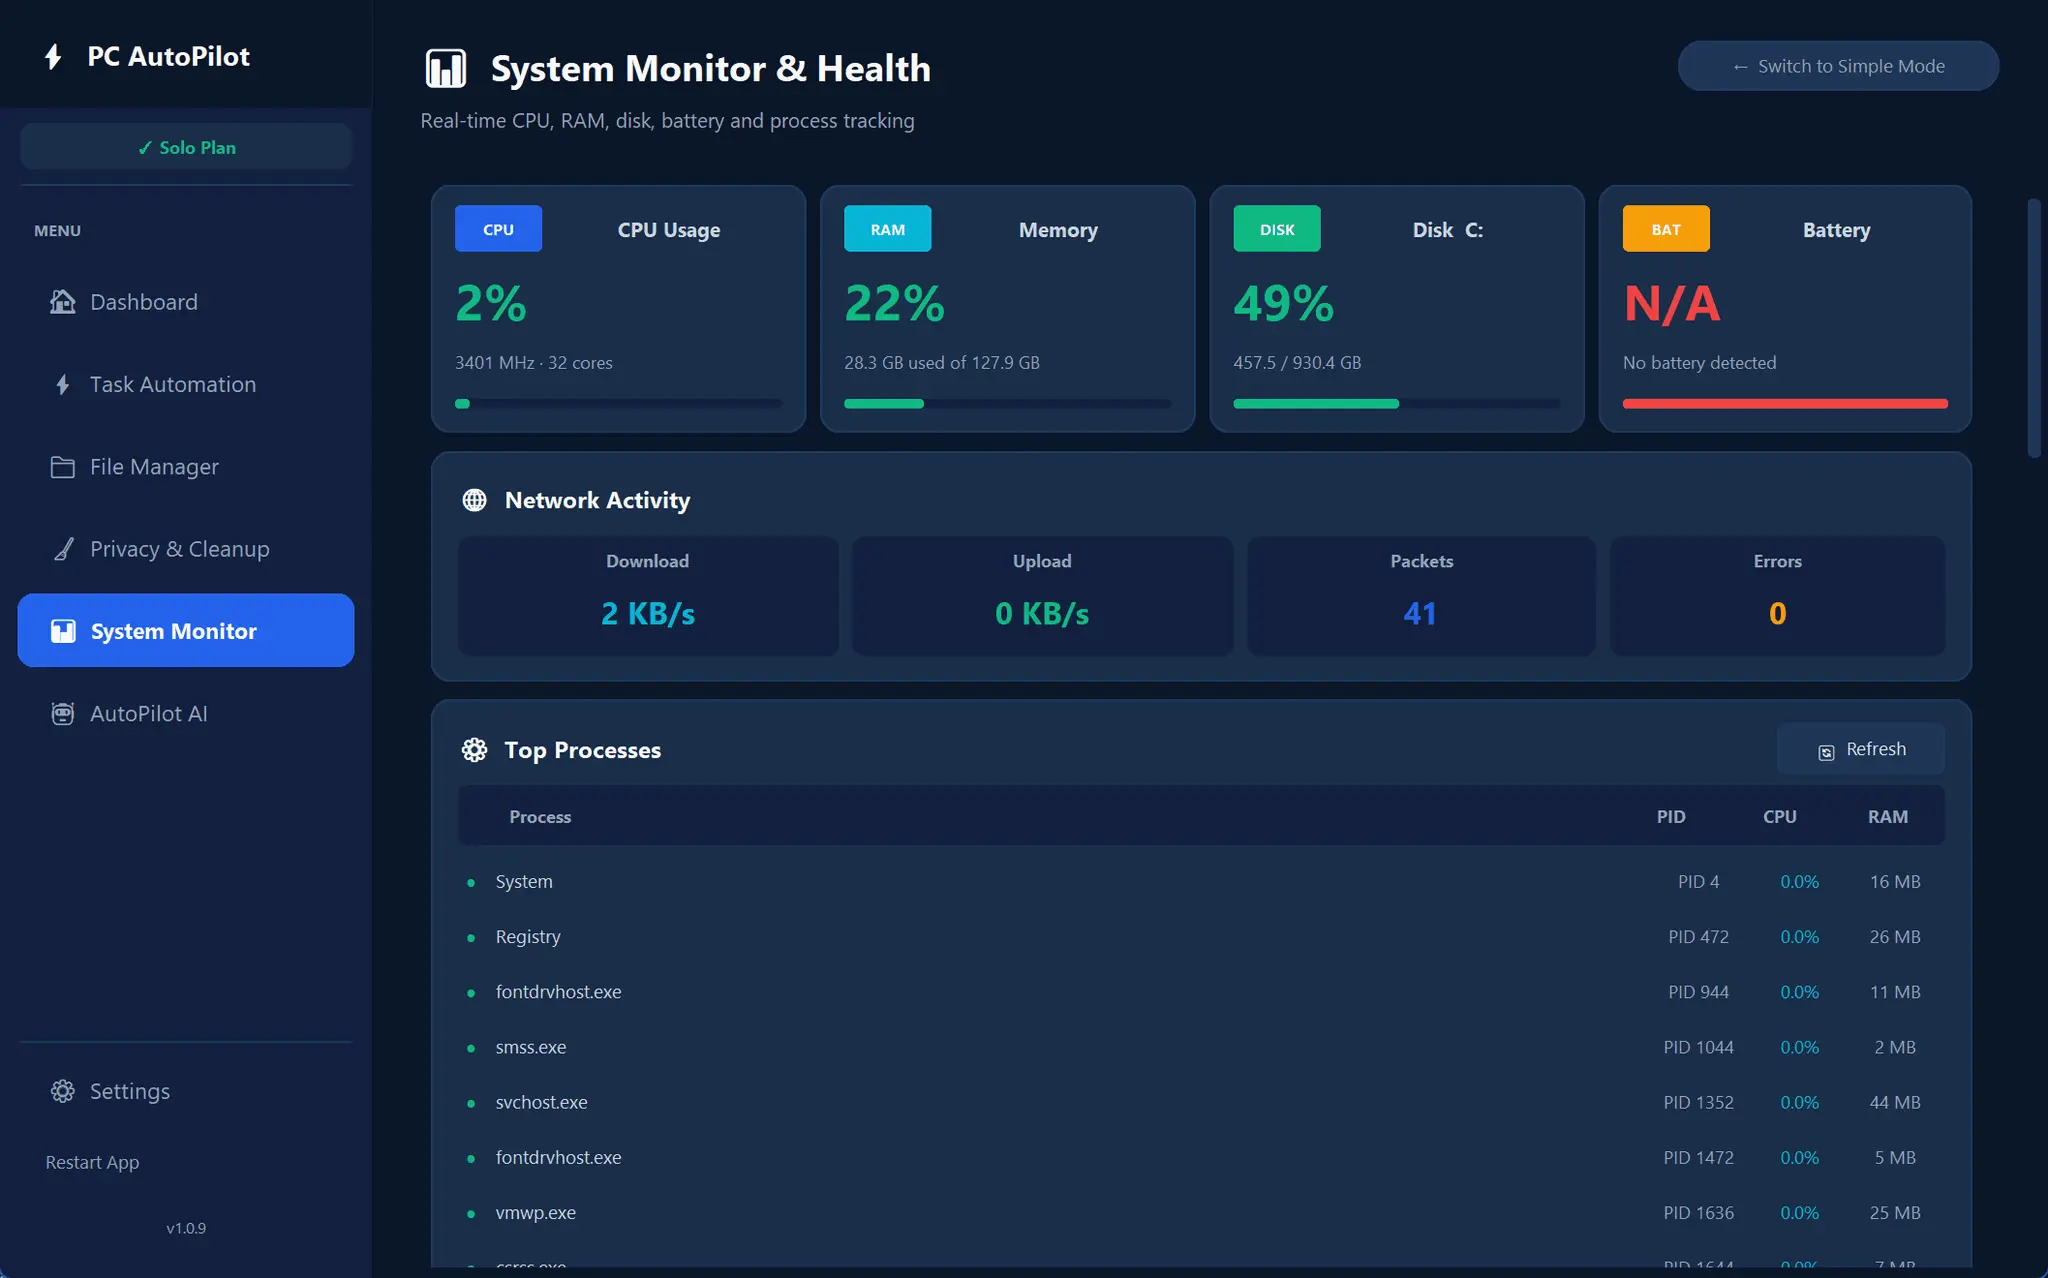The image size is (2048, 1278).
Task: Click the Errors count tile
Action: coord(1777,596)
